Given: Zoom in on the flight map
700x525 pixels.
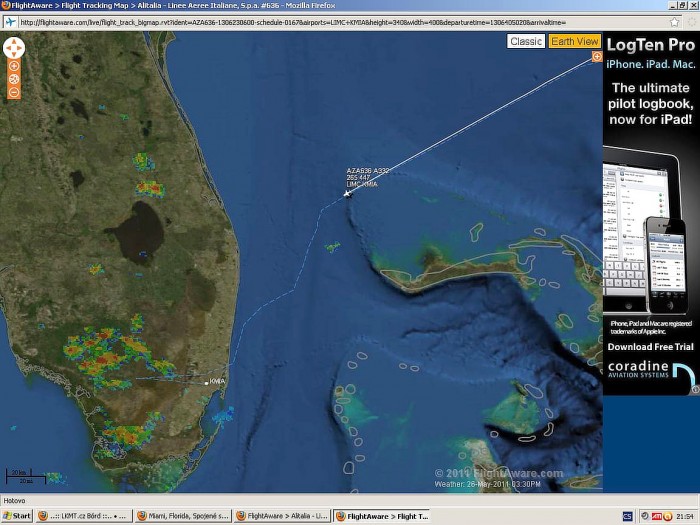Looking at the screenshot, I should pyautogui.click(x=14, y=66).
